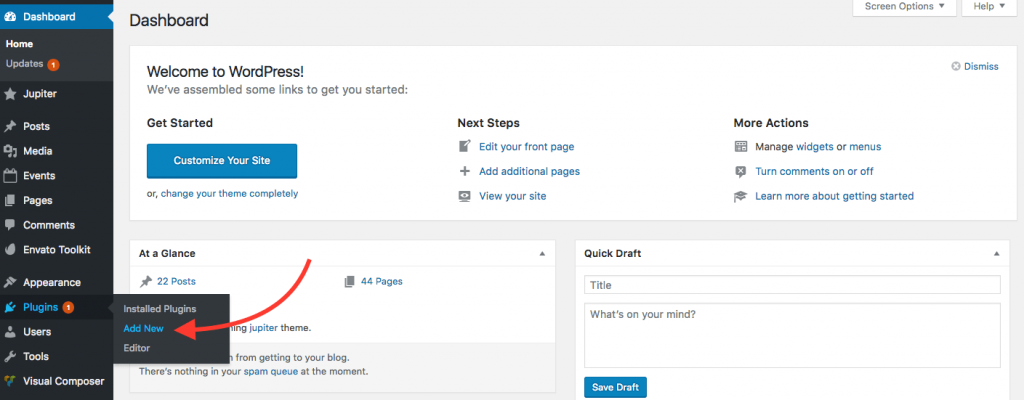Open the Updates submenu item

(x=25, y=64)
